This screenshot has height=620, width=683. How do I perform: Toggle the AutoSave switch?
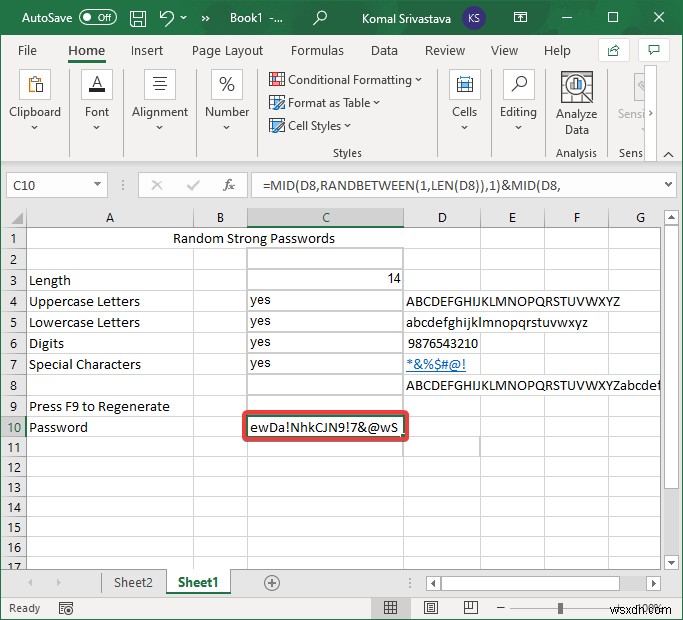[97, 17]
